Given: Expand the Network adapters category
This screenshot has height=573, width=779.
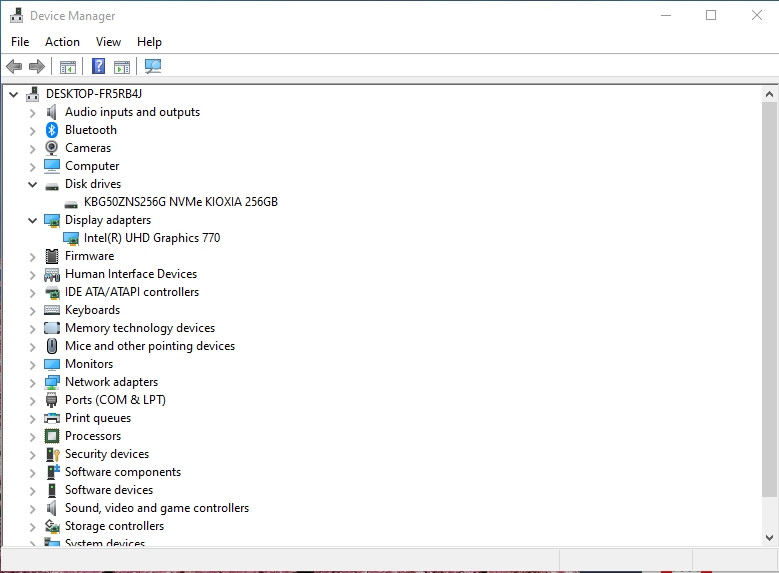Looking at the screenshot, I should (x=32, y=383).
